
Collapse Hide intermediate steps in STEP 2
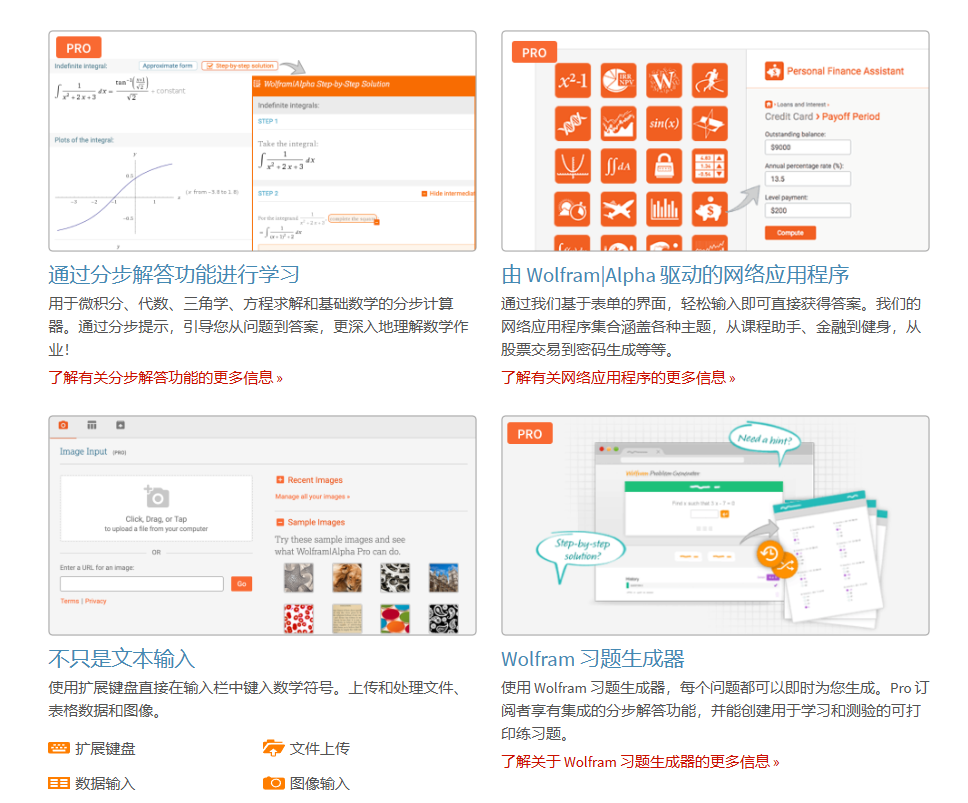point(448,194)
